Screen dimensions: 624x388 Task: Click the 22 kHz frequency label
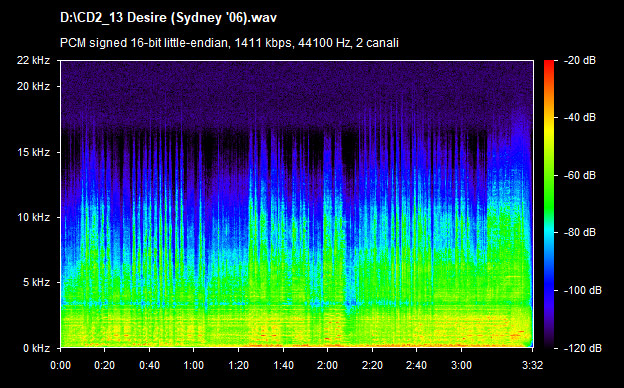[33, 60]
